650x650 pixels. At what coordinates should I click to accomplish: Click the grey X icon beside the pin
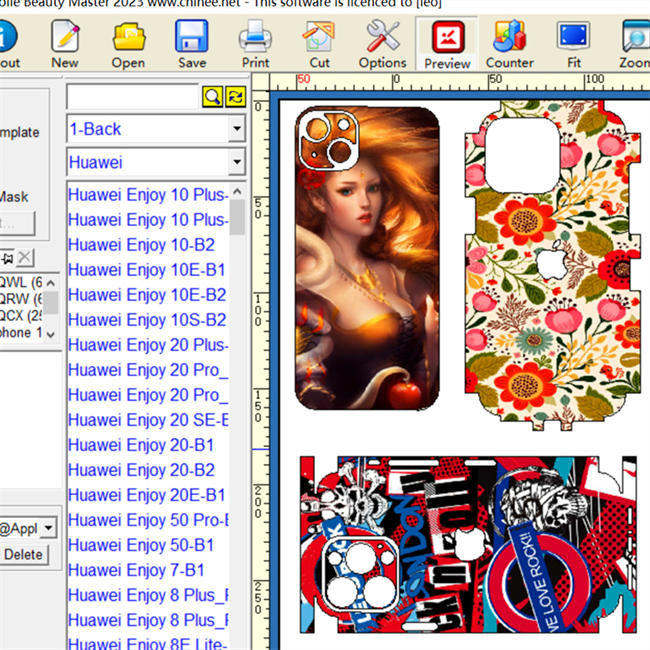pos(25,258)
